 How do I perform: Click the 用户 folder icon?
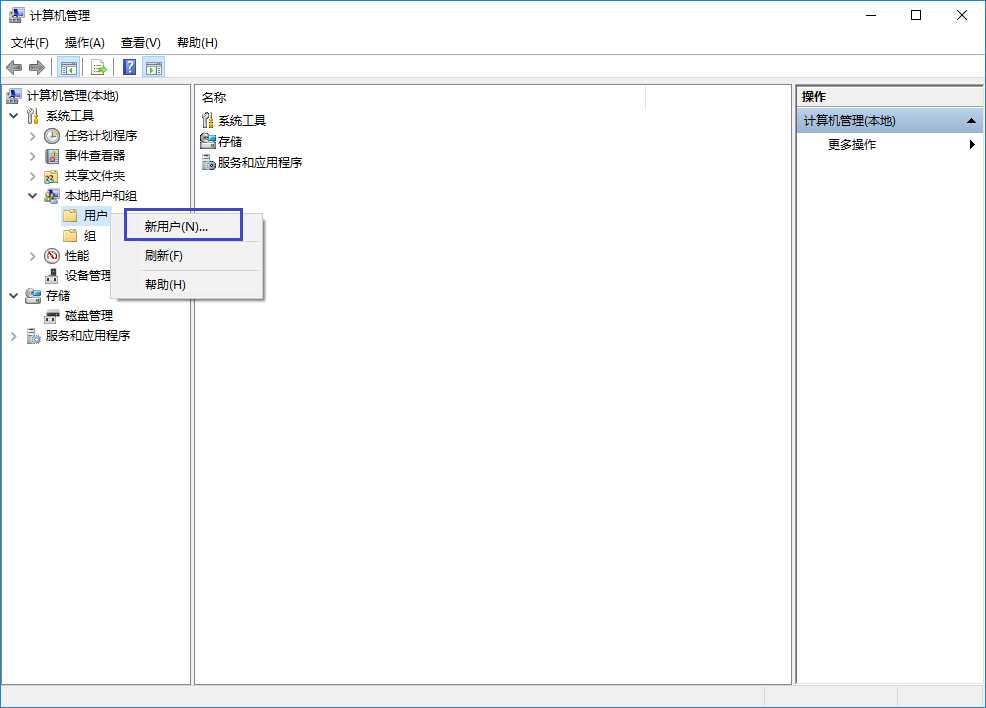[70, 216]
